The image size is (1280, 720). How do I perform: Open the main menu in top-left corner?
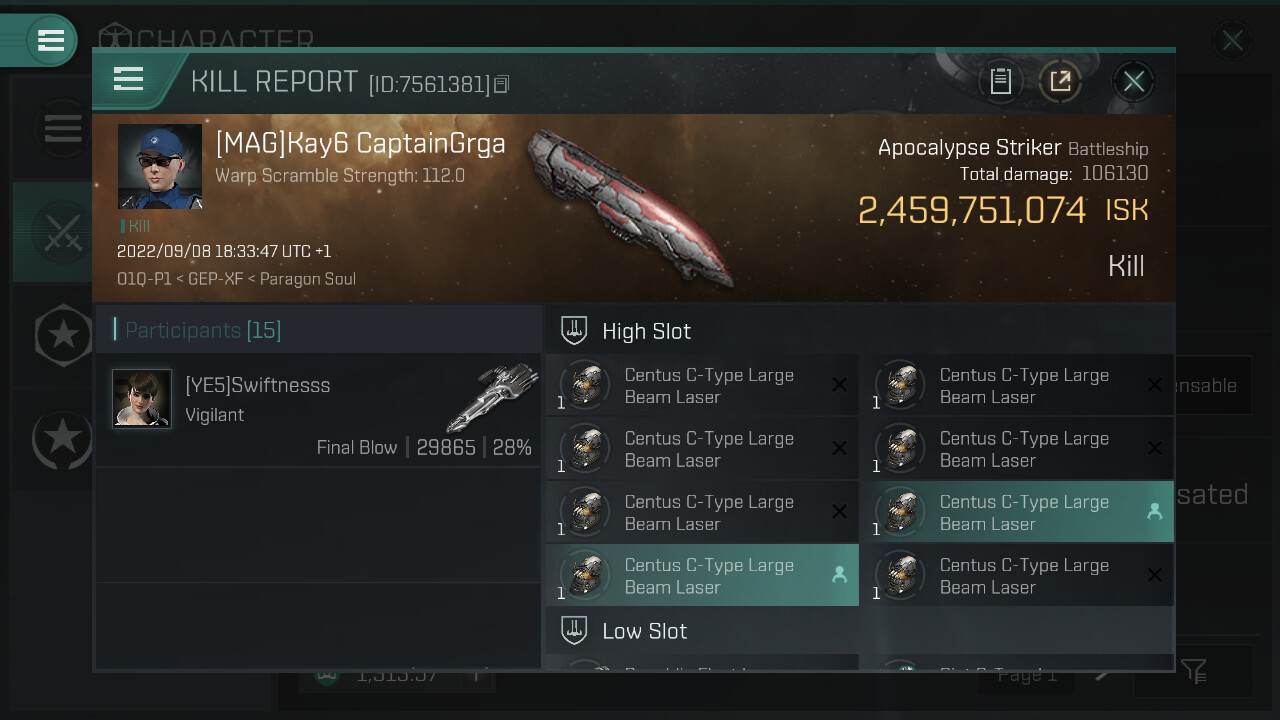tap(50, 40)
